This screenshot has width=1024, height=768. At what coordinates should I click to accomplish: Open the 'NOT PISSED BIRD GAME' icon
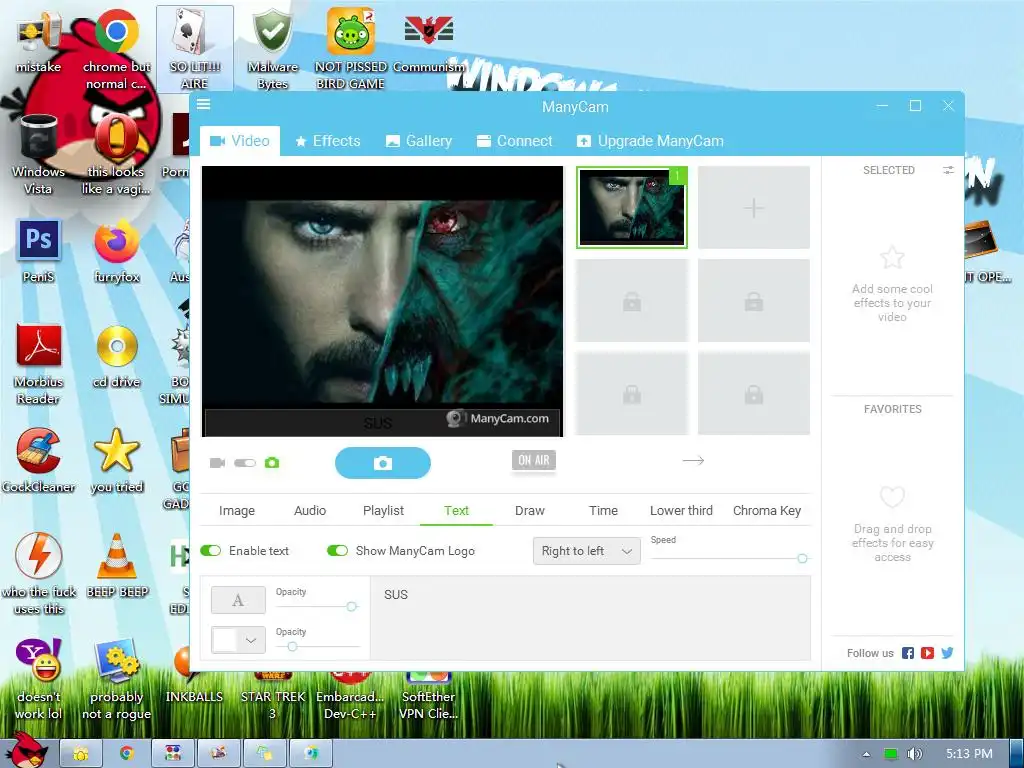coord(351,50)
